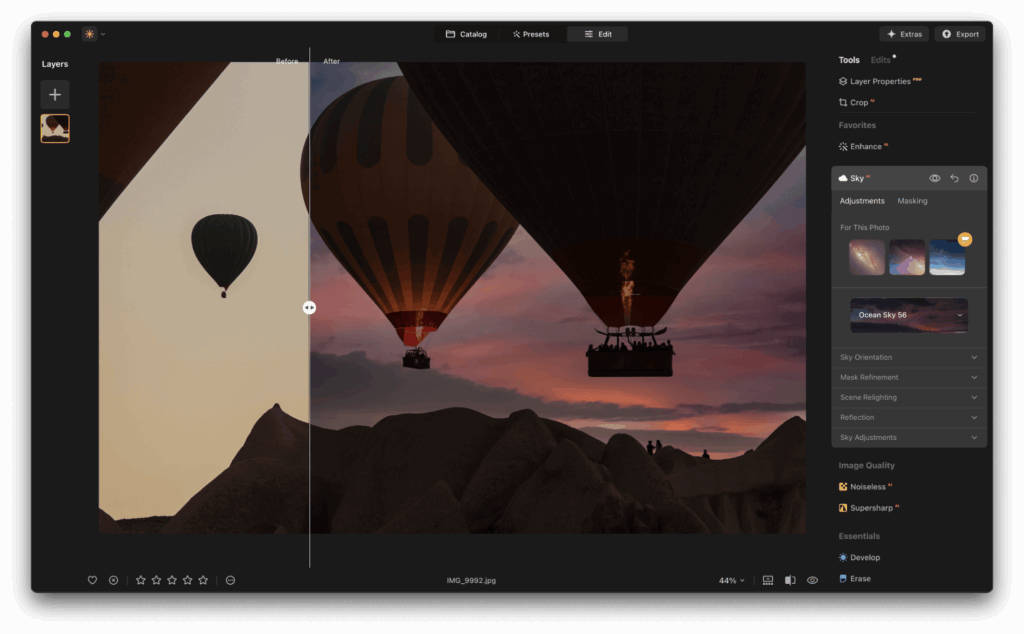The height and width of the screenshot is (634, 1024).
Task: Select the Crop tool
Action: (860, 102)
